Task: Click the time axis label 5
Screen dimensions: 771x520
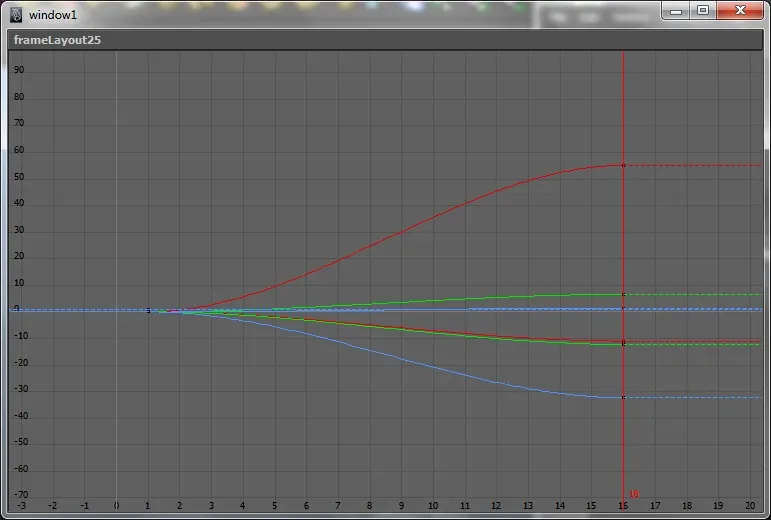Action: click(274, 505)
